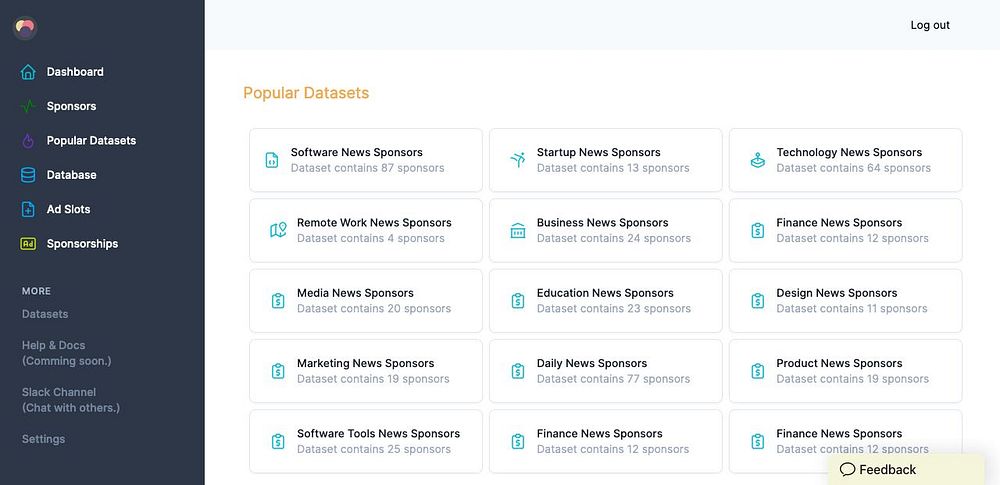The width and height of the screenshot is (1000, 485).
Task: Open the Feedback chat widget
Action: tap(878, 469)
